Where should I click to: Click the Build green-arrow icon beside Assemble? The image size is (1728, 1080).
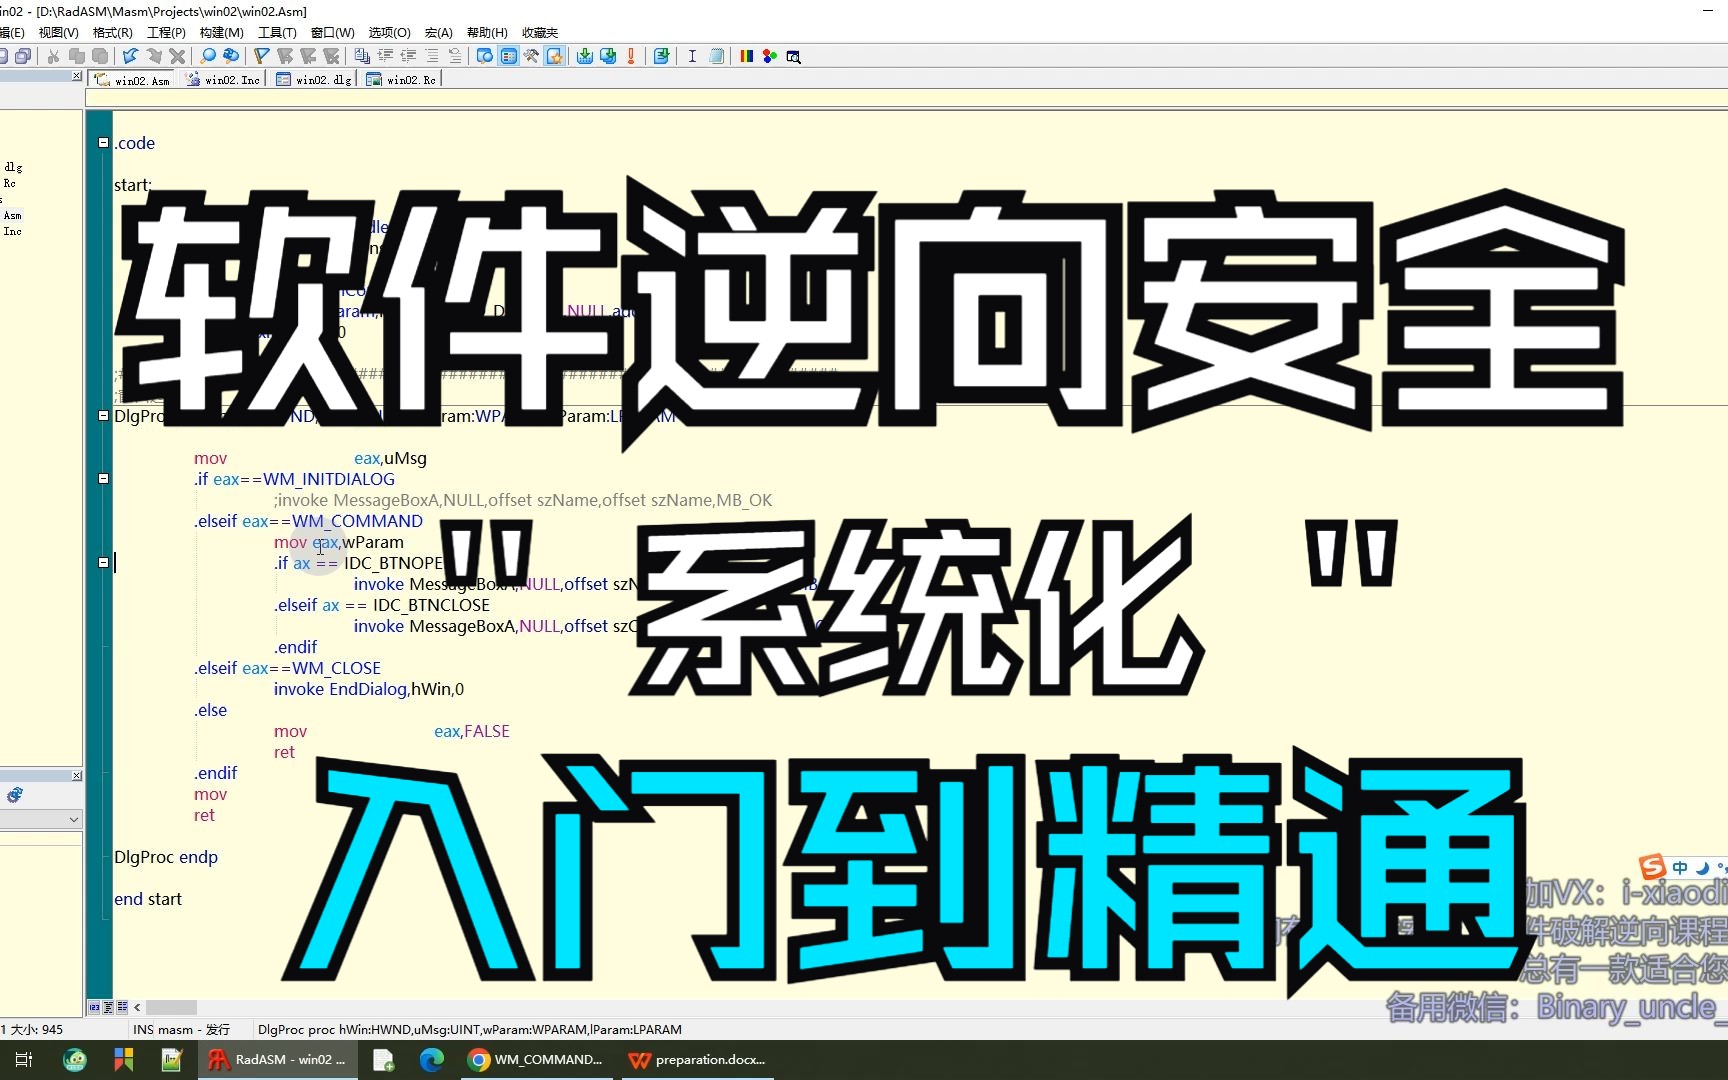pos(608,56)
